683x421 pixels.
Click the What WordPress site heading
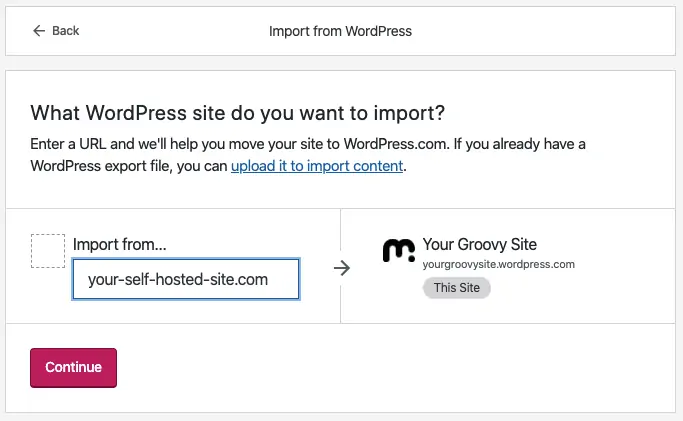238,112
